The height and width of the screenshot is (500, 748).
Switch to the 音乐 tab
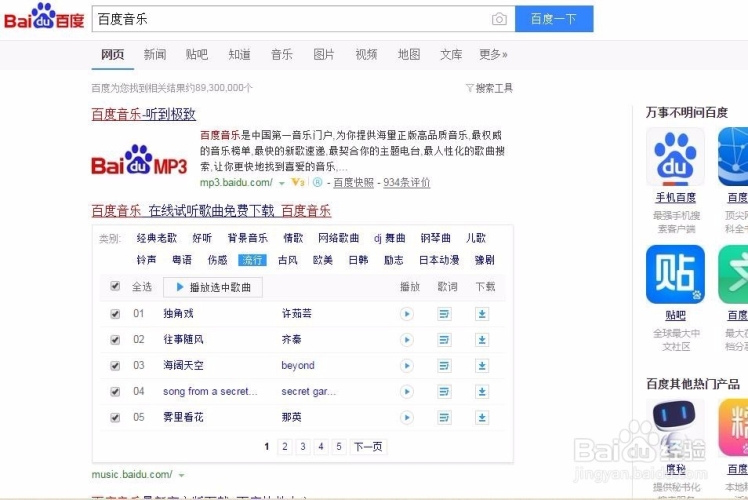point(282,54)
